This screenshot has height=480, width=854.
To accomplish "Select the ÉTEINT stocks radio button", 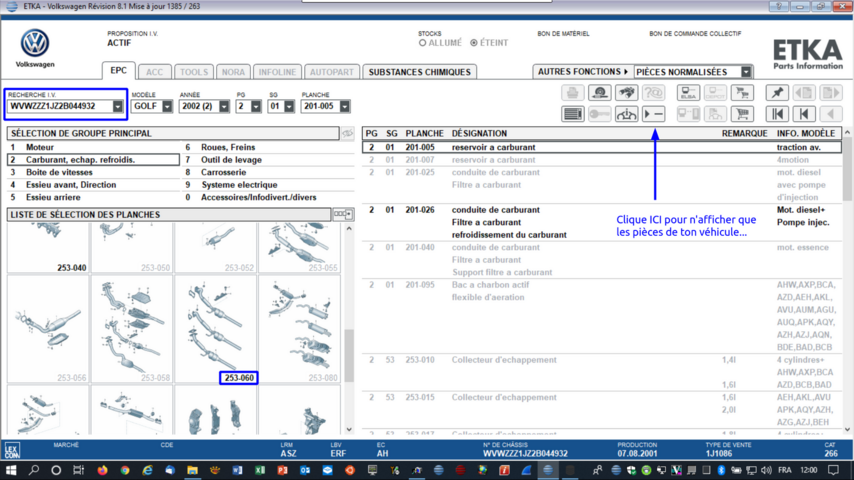I will [474, 43].
